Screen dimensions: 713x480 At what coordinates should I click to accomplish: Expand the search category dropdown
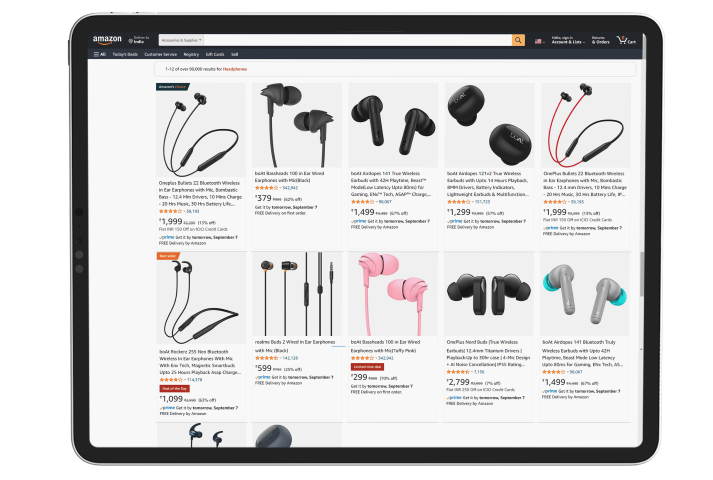(x=181, y=40)
